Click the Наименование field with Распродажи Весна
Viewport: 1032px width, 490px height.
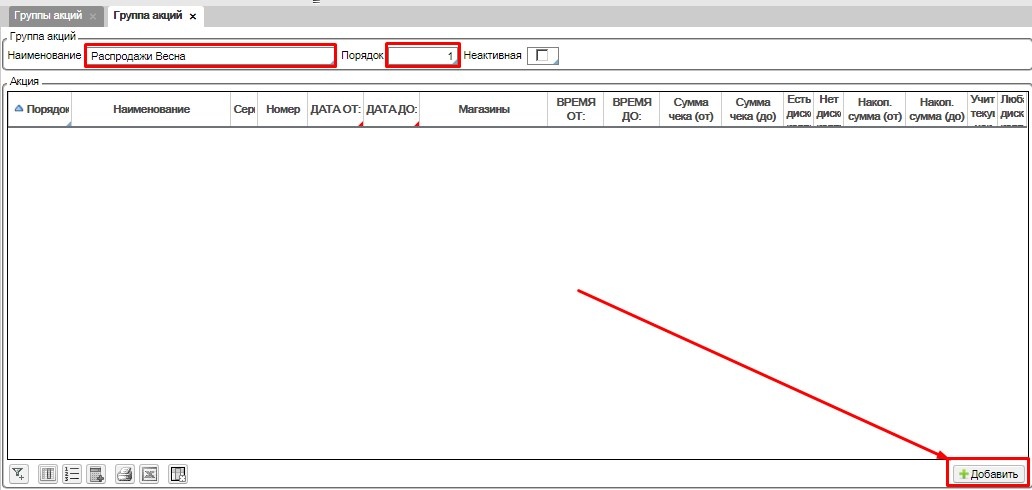209,56
